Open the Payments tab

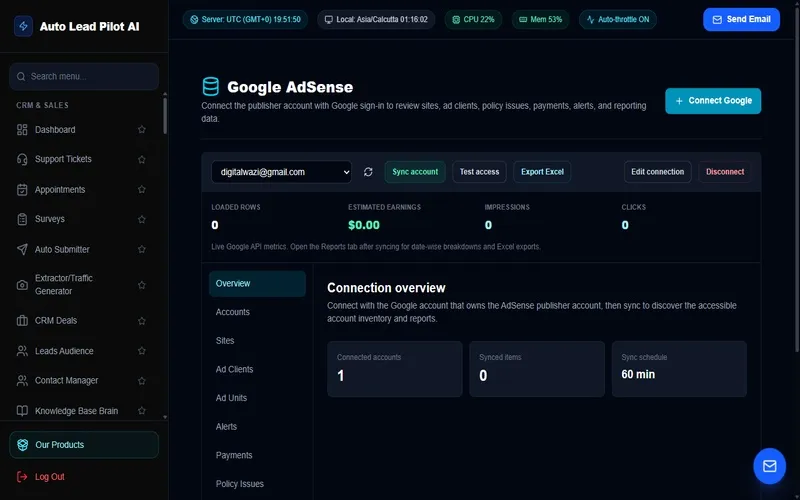point(257,455)
